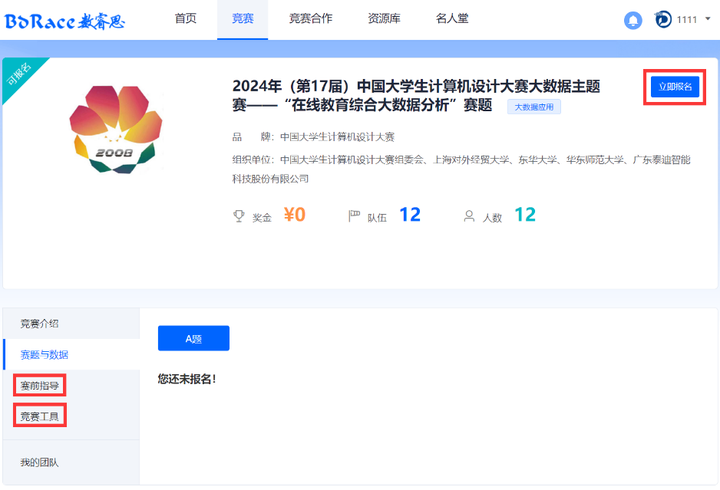The image size is (720, 490).
Task: Click the brand text 中国大学生计算机设计大赛
Action: click(337, 137)
